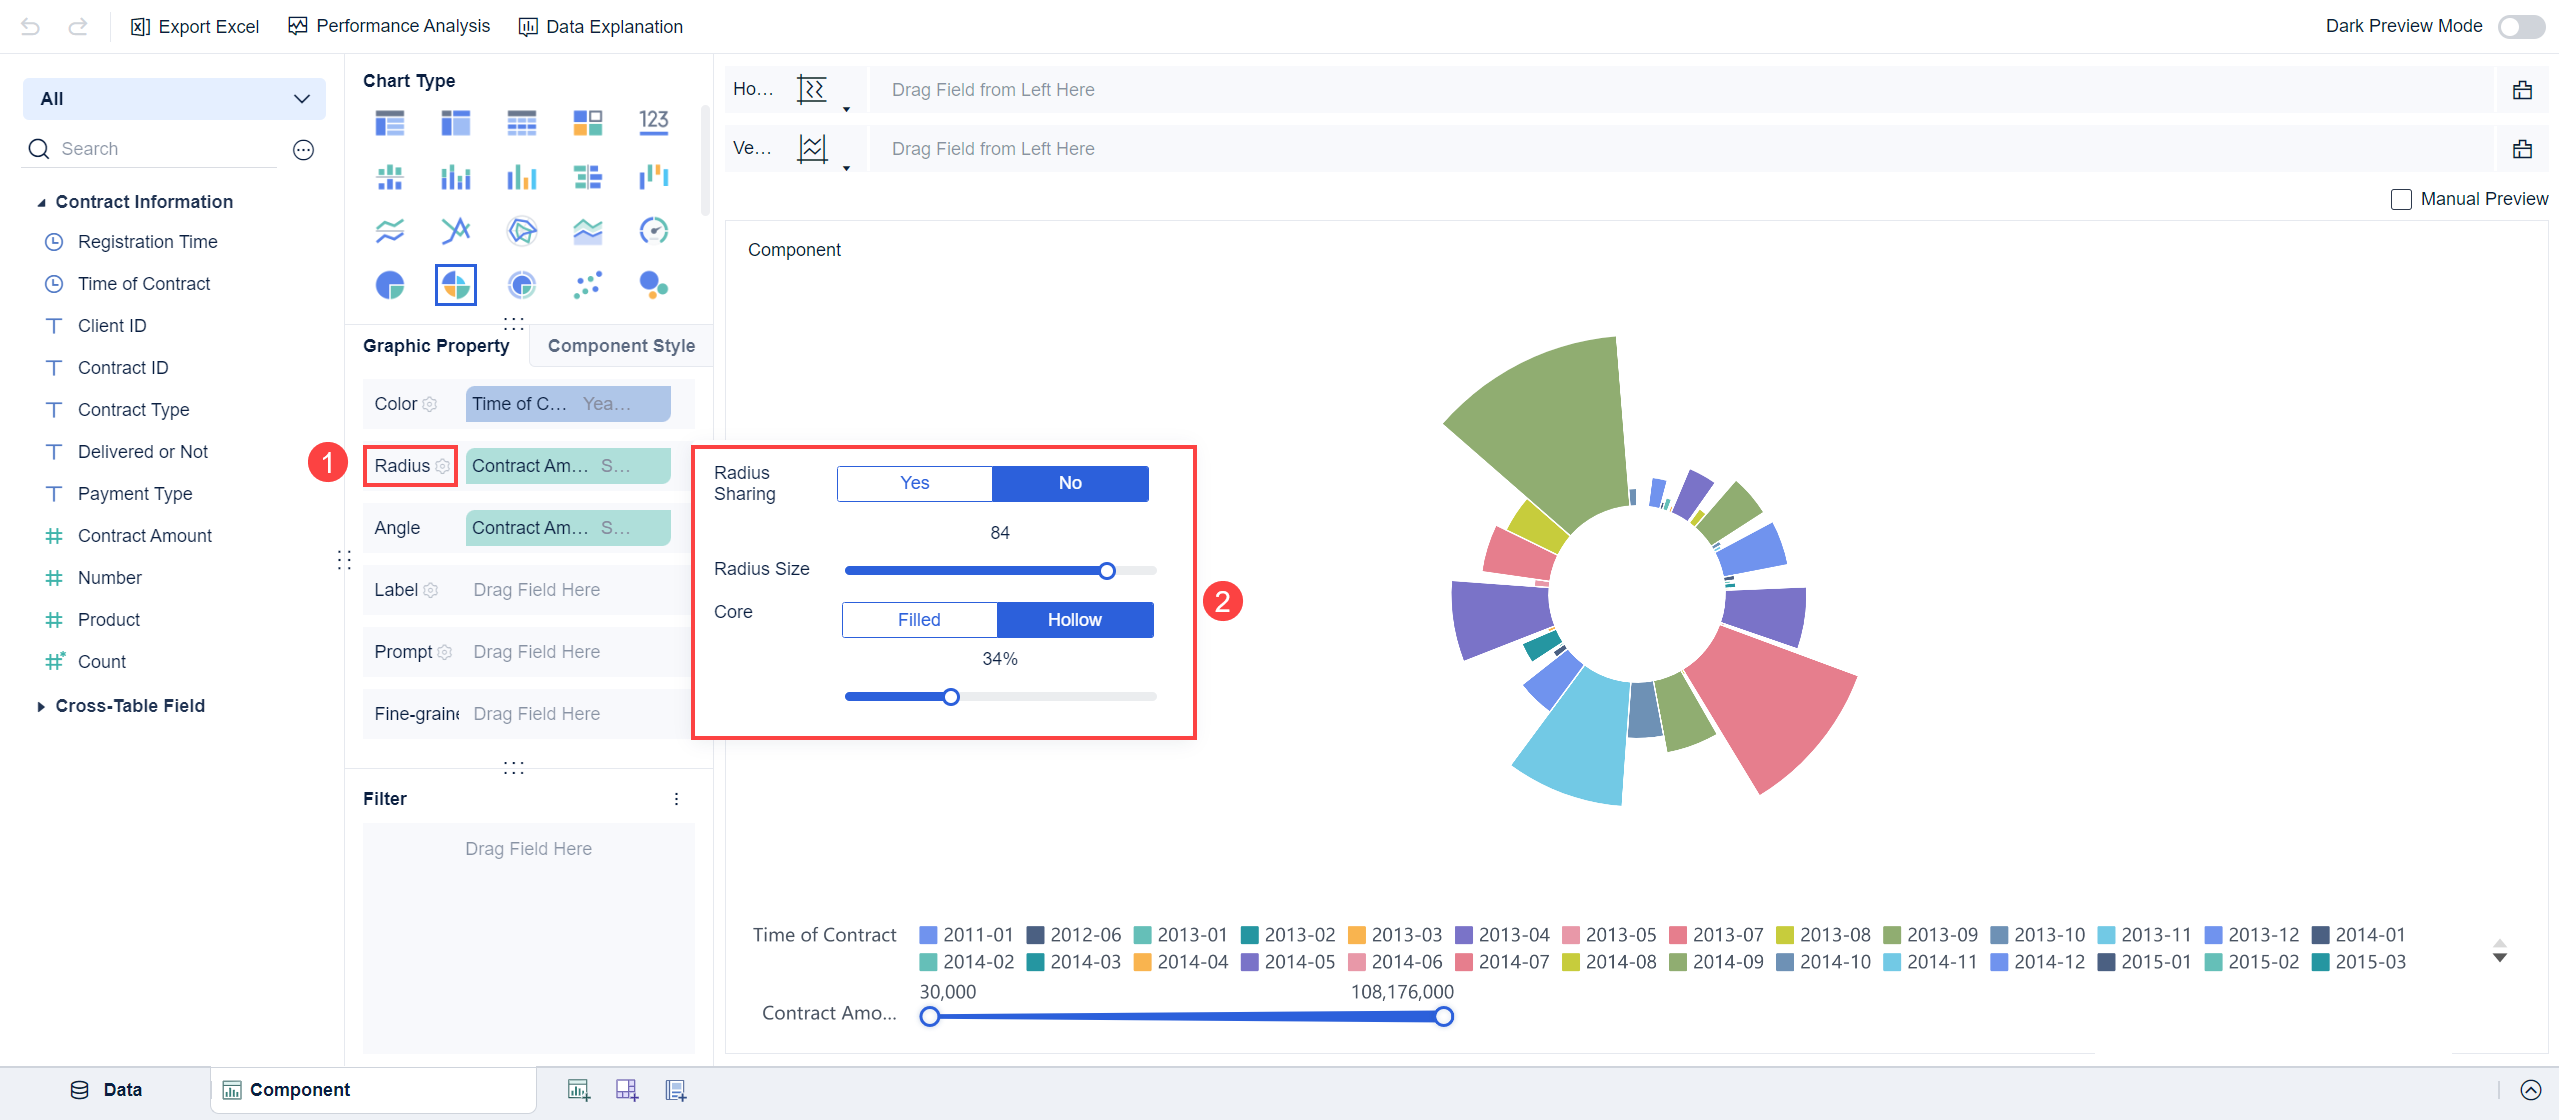Select the gauge chart type icon
The height and width of the screenshot is (1120, 2559).
click(653, 231)
